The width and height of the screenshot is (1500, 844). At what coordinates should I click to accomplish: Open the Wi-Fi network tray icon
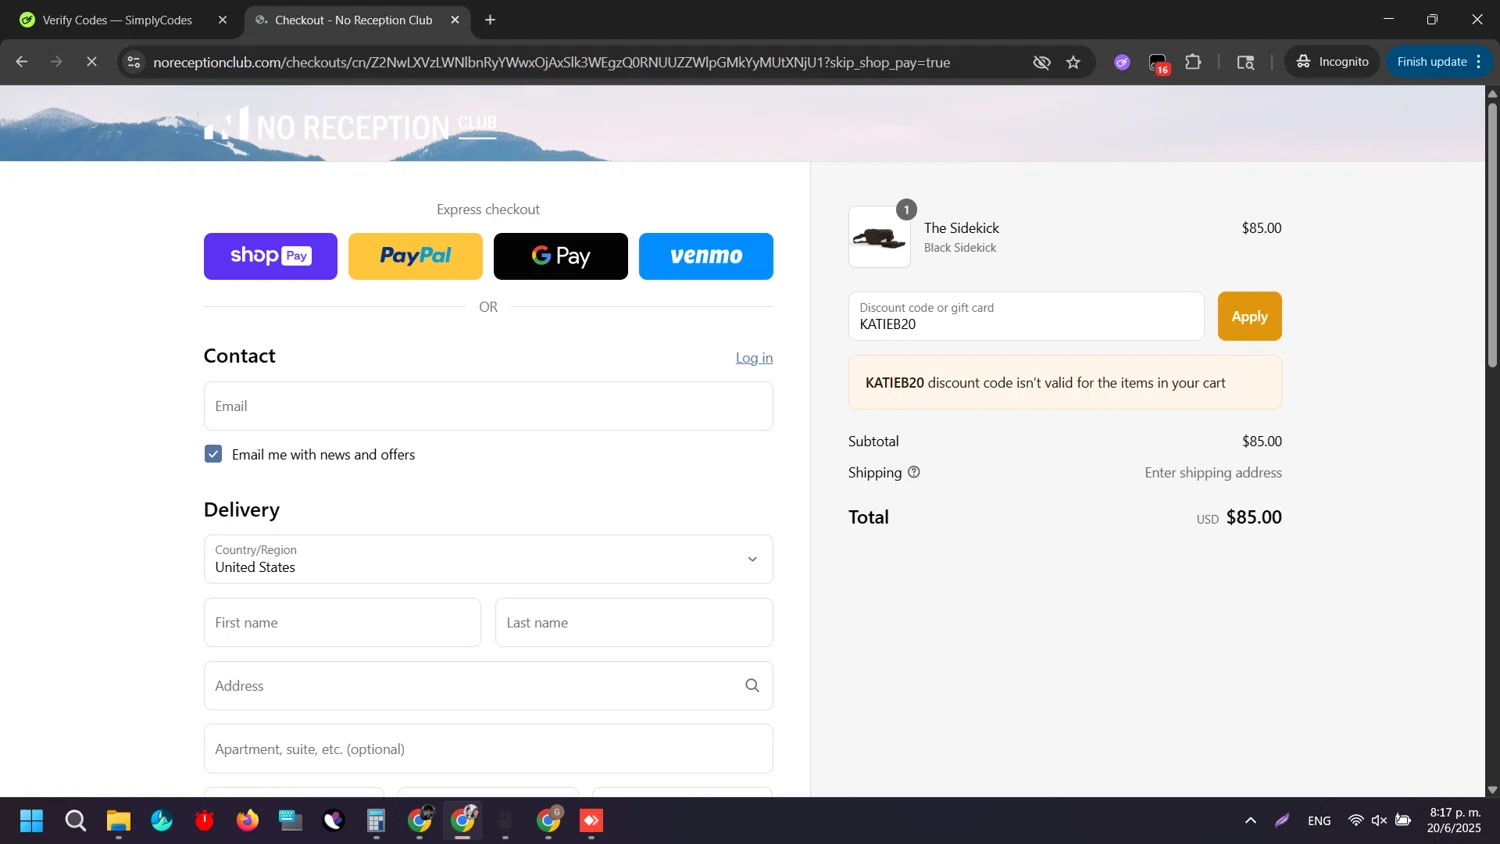(x=1356, y=821)
